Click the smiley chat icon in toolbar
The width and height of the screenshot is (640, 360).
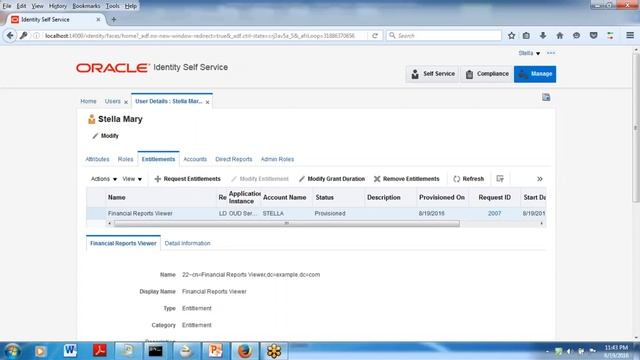click(x=576, y=36)
